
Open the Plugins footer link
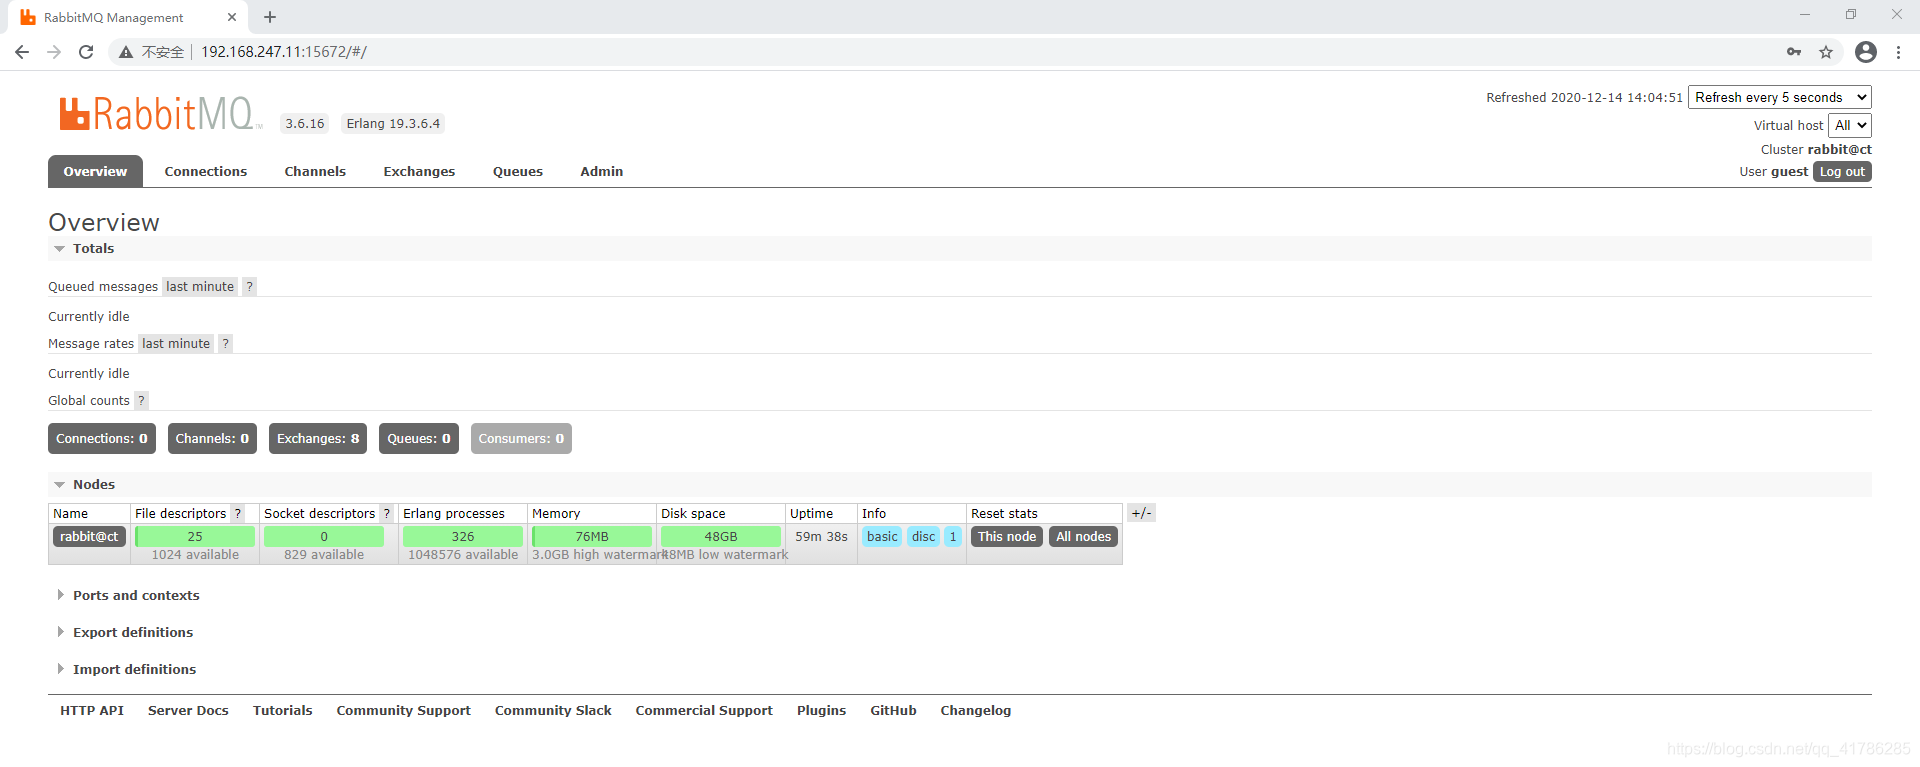tap(821, 711)
